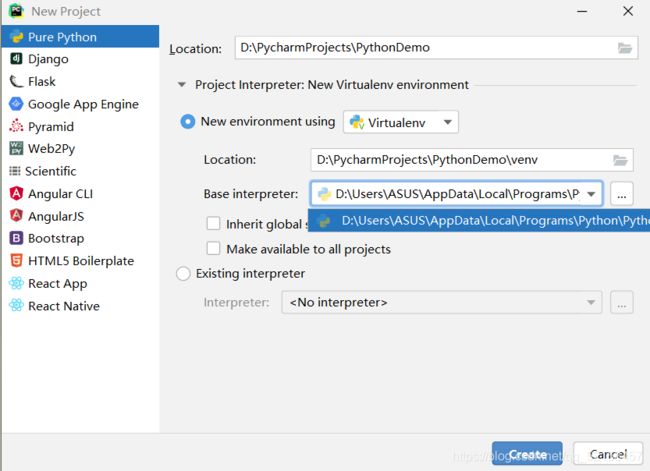Image resolution: width=650 pixels, height=471 pixels.
Task: Open the No interpreter dropdown
Action: point(442,302)
